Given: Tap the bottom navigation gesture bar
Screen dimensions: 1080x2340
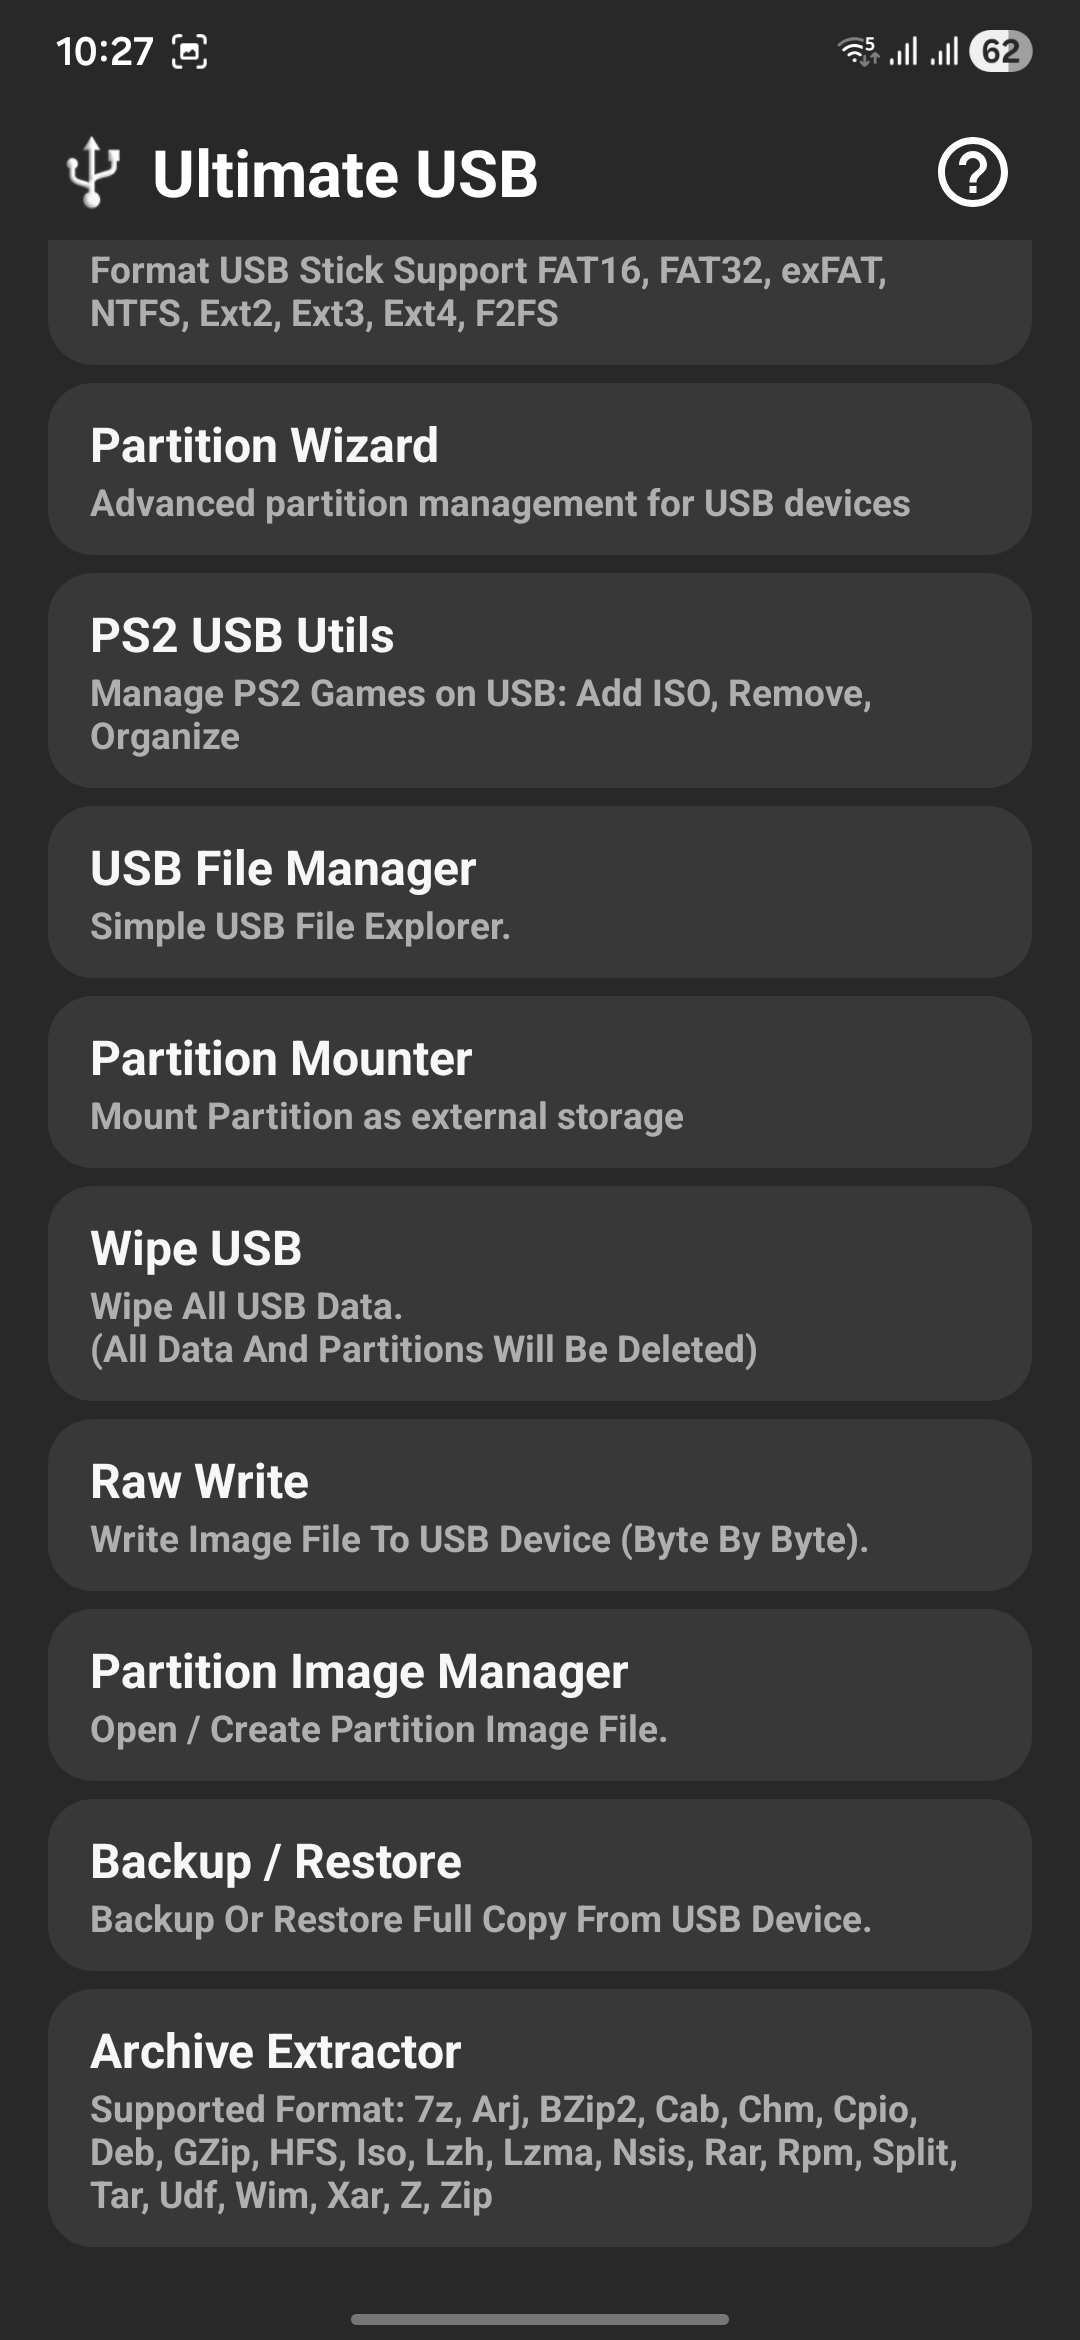Looking at the screenshot, I should point(540,2319).
